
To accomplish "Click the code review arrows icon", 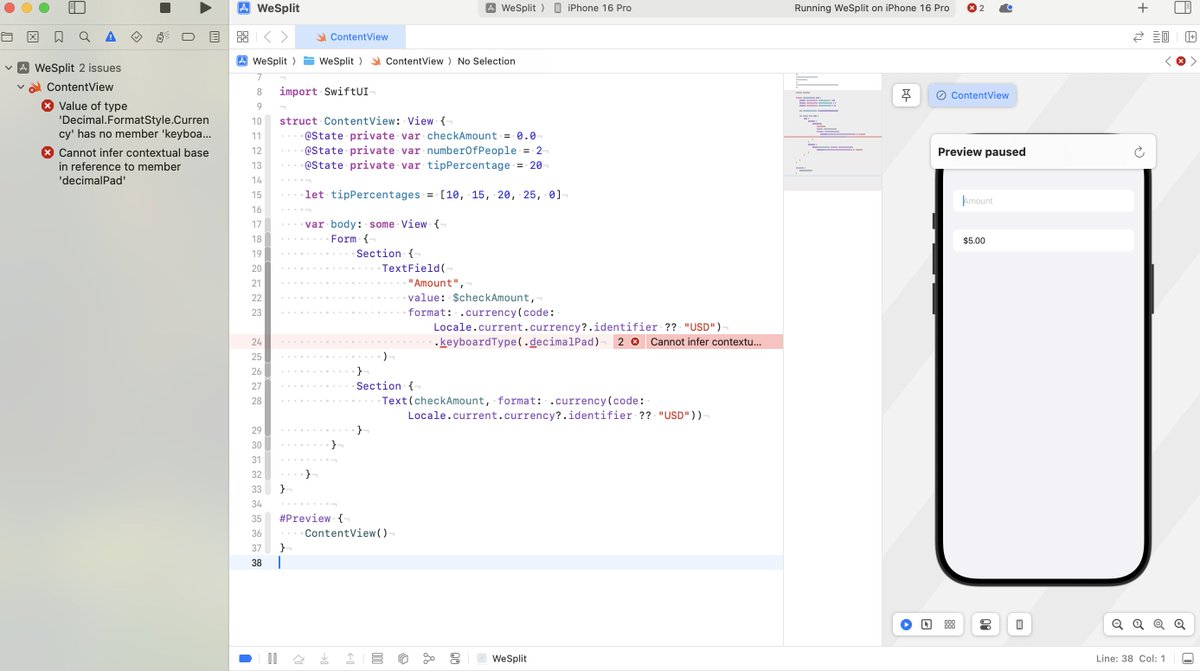I will (1138, 37).
